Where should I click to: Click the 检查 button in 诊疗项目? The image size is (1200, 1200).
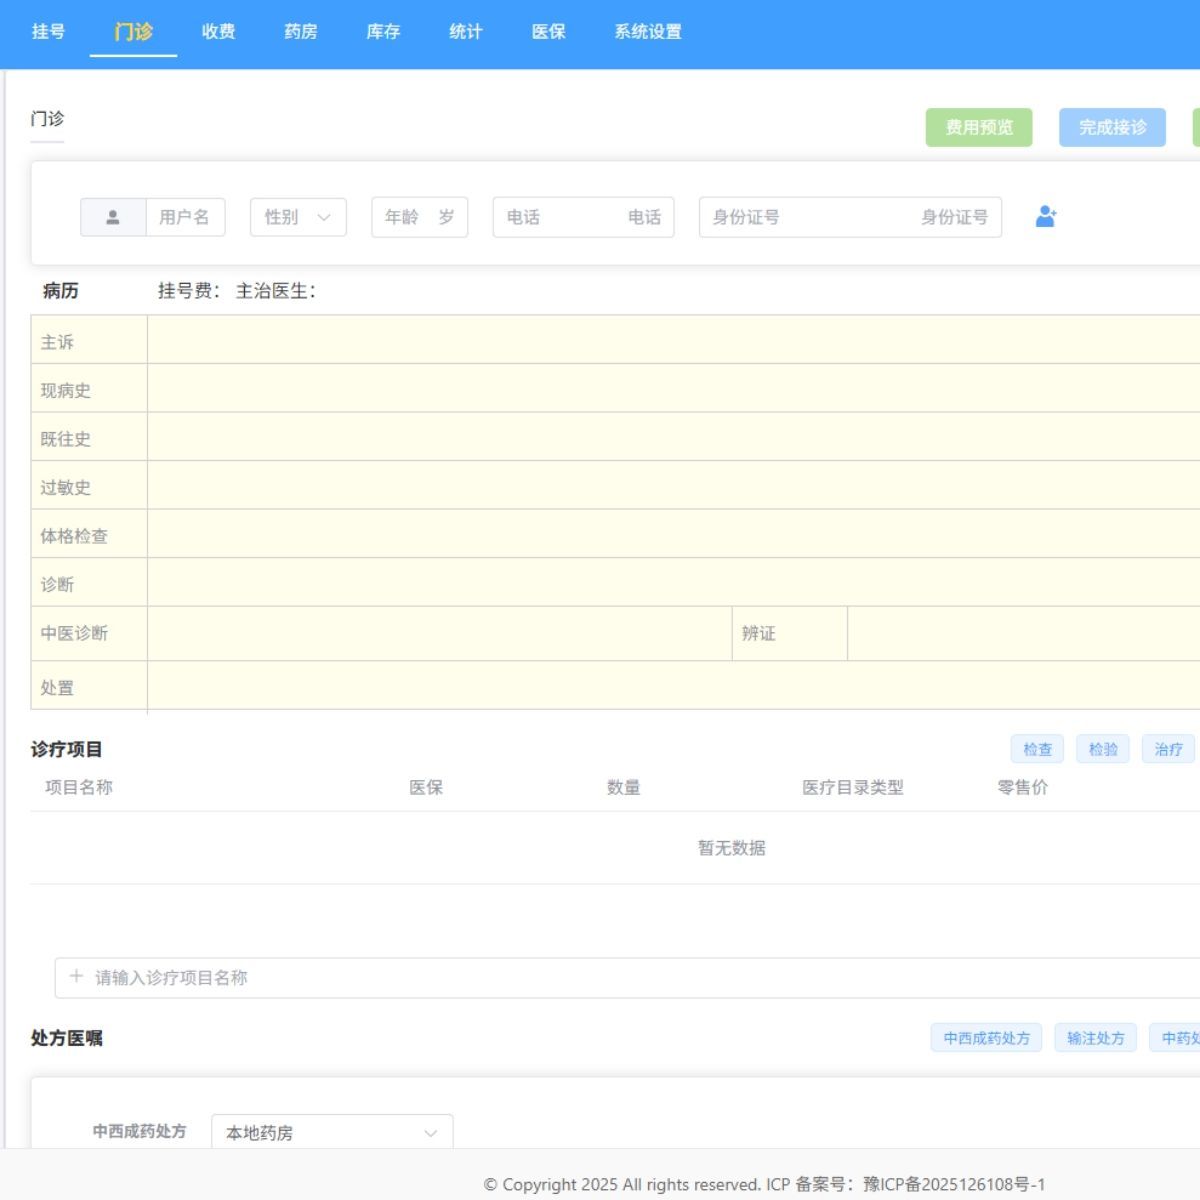click(x=1037, y=748)
